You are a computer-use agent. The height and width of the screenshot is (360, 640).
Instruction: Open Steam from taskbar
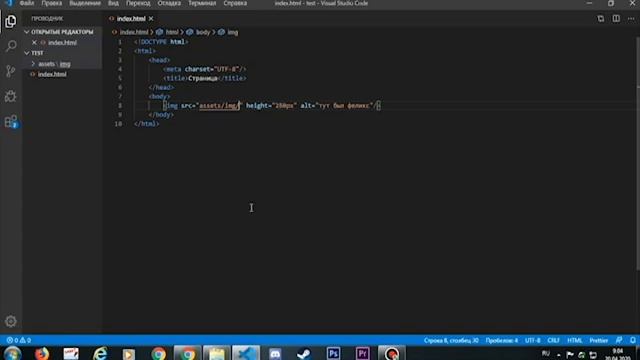point(304,353)
